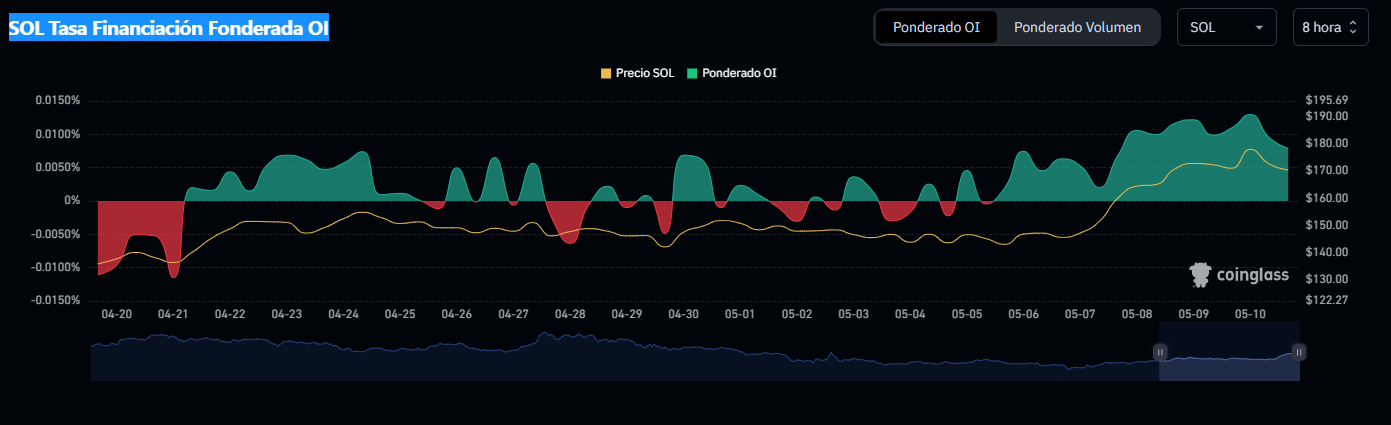1391x425 pixels.
Task: Click the $195.69 price axis label
Action: [1327, 100]
